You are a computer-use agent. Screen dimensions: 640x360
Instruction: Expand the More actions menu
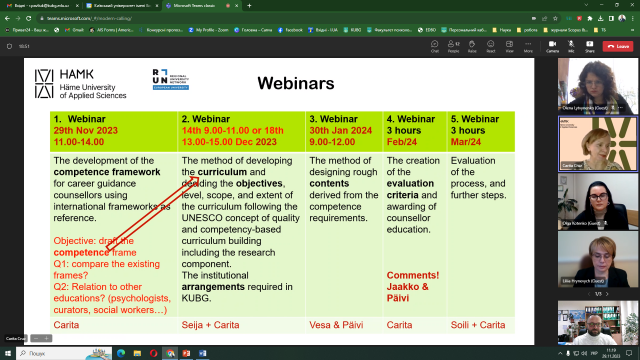click(x=528, y=47)
